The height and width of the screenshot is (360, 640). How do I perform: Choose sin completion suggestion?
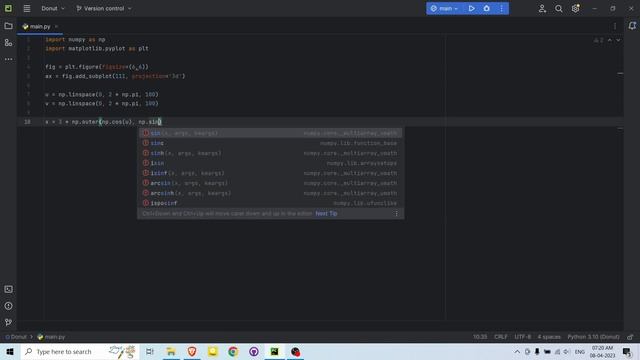click(270, 133)
